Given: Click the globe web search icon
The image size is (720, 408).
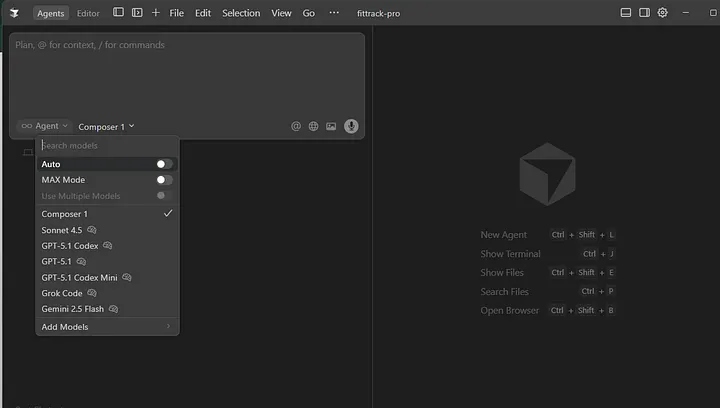Looking at the screenshot, I should (x=313, y=127).
